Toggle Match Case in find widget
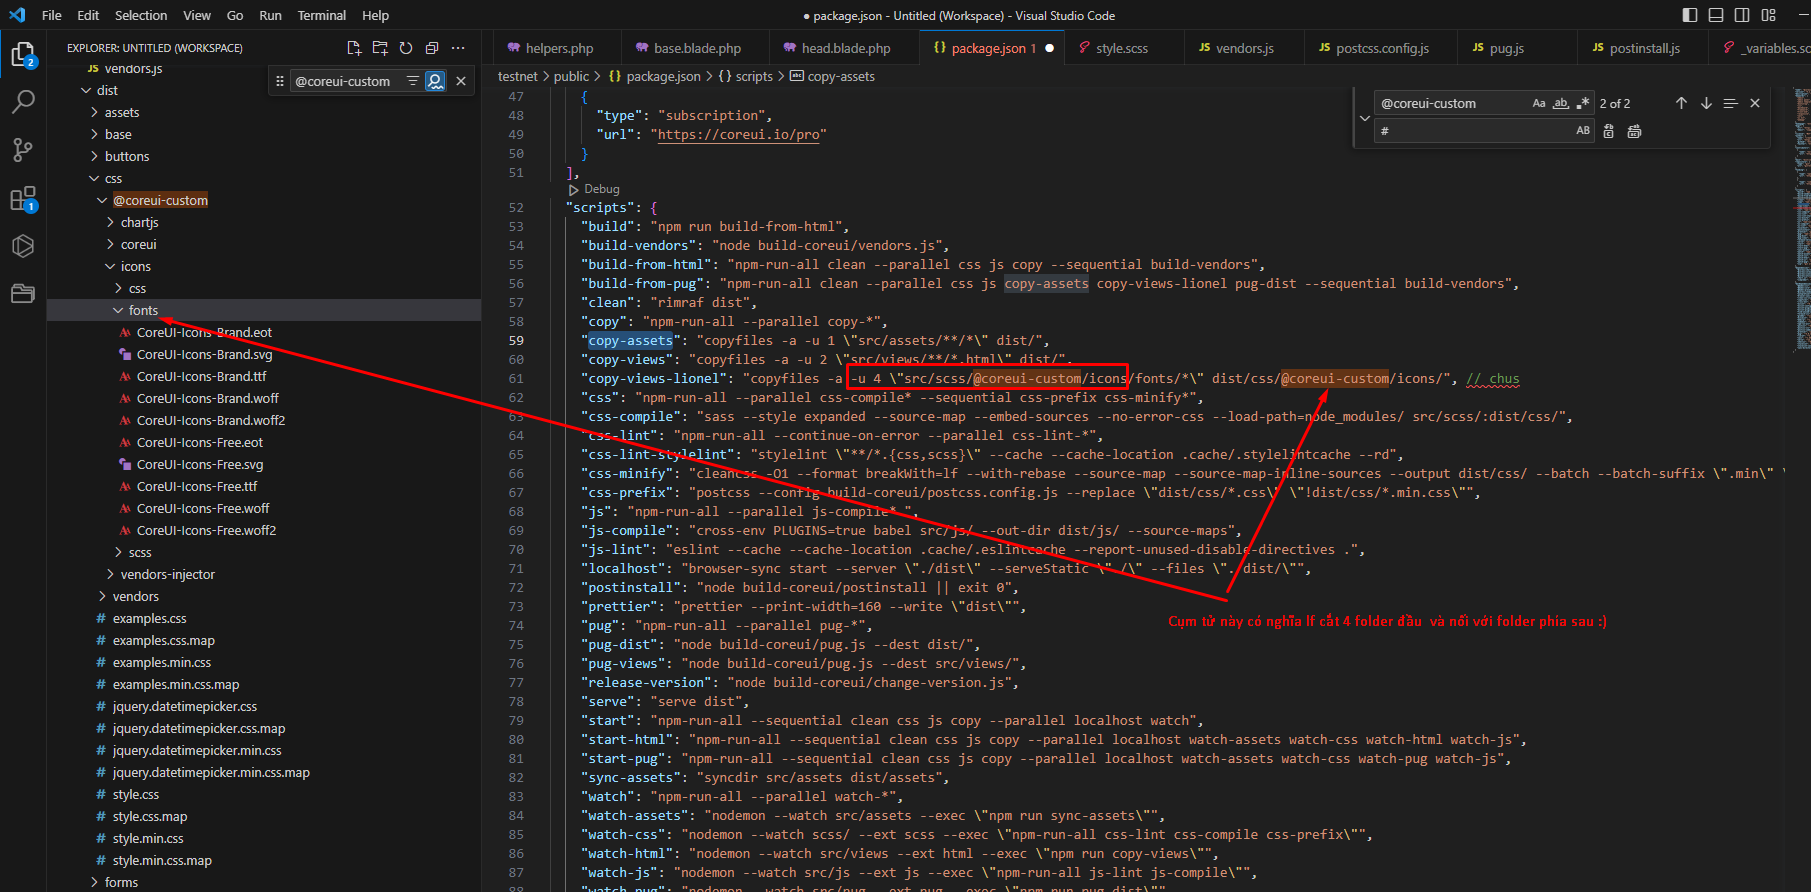The width and height of the screenshot is (1811, 892). 1539,103
